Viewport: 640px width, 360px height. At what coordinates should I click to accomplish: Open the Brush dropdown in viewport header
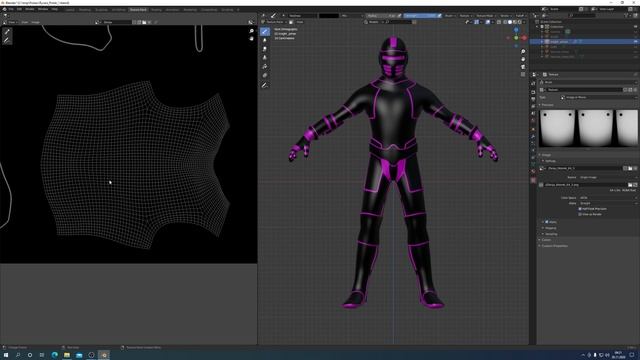pyautogui.click(x=450, y=16)
